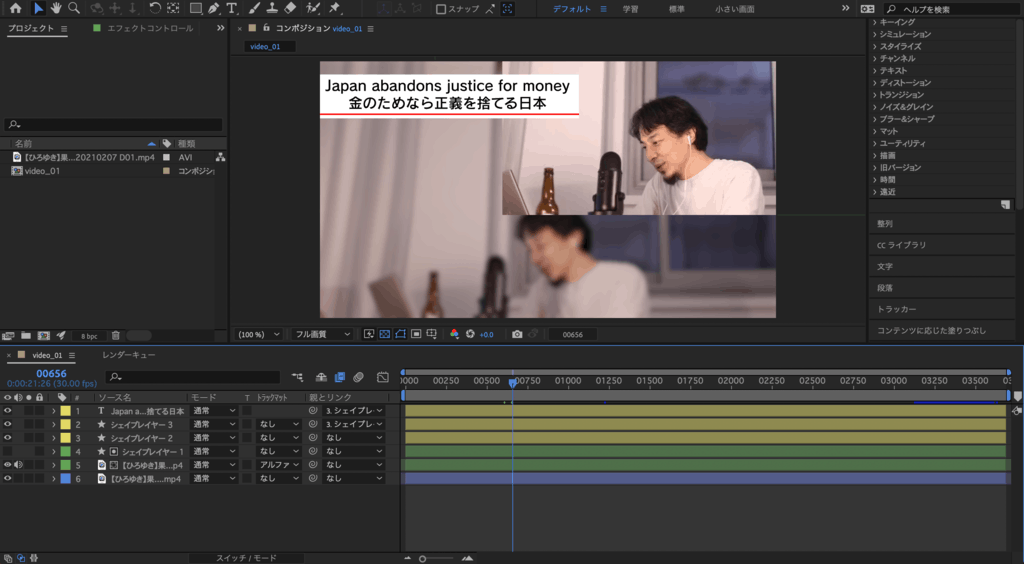Screen dimensions: 1024x564
Task: Open the 段落 panel
Action: coord(884,288)
